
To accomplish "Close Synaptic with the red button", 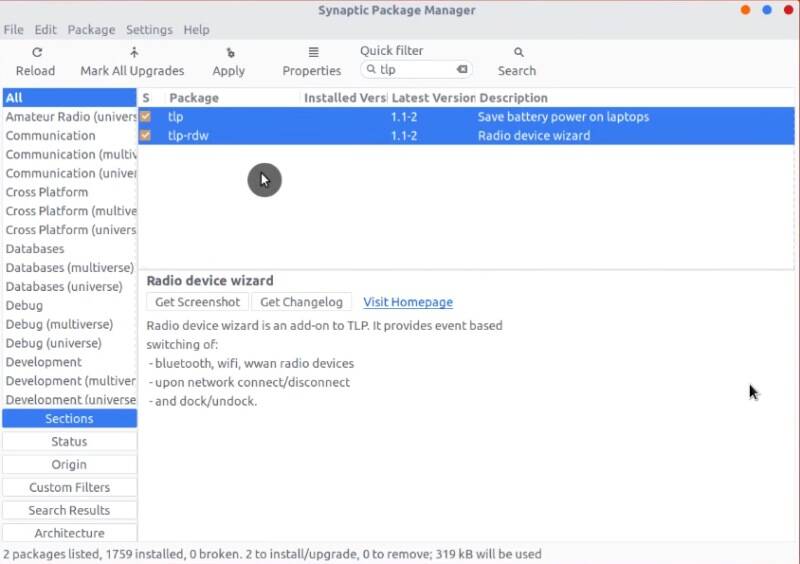I will [x=788, y=10].
